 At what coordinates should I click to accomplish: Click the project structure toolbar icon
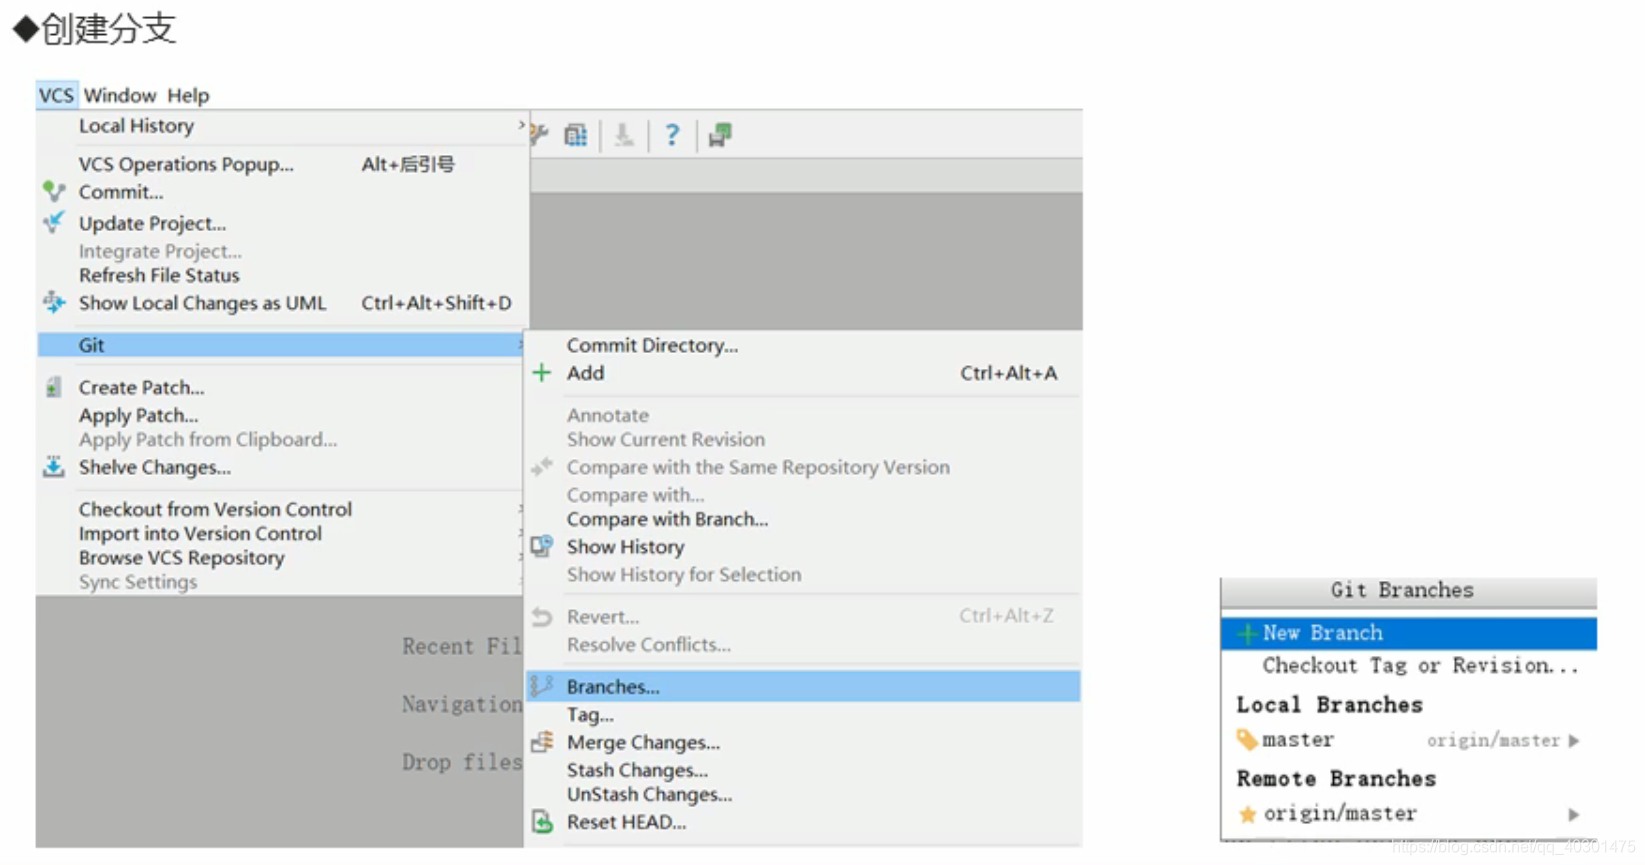click(x=576, y=135)
